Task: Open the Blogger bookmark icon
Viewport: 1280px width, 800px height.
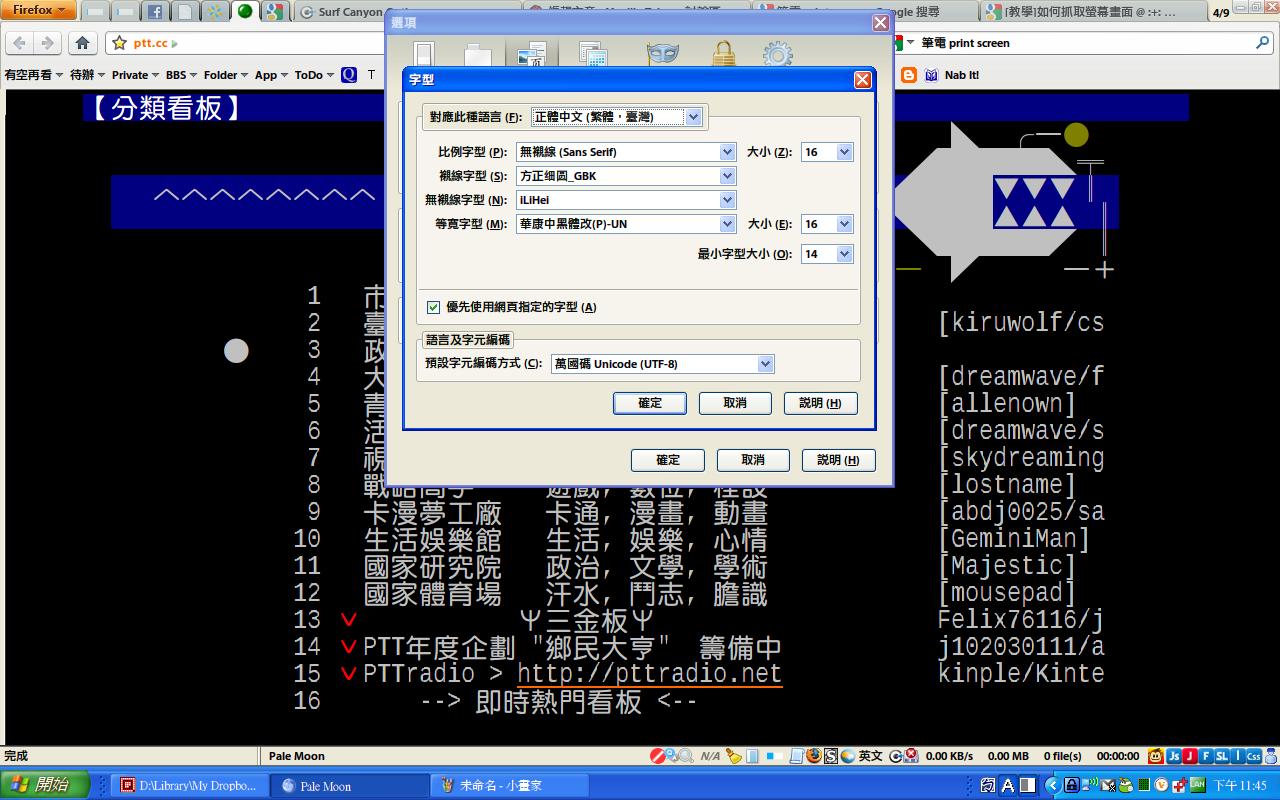Action: pos(908,75)
